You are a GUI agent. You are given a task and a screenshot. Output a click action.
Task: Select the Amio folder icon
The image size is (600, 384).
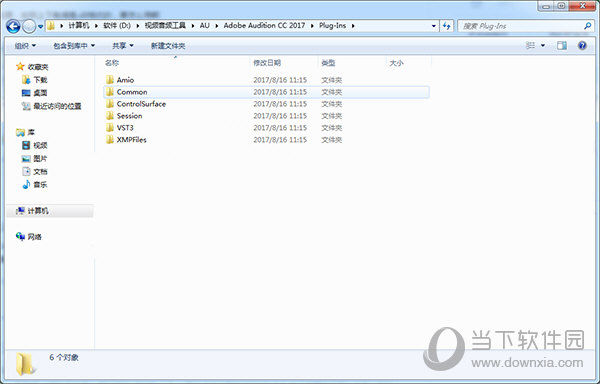[x=110, y=80]
